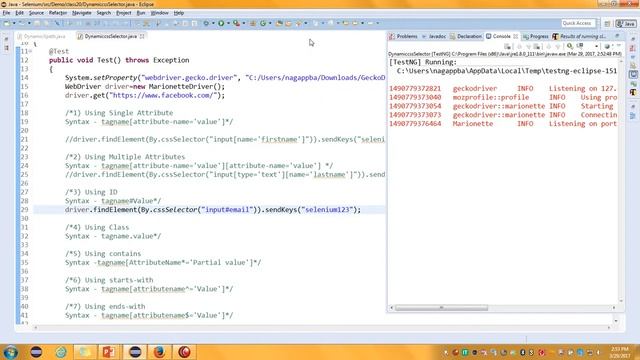Expand the Debug dropdown arrow

[x=213, y=23]
